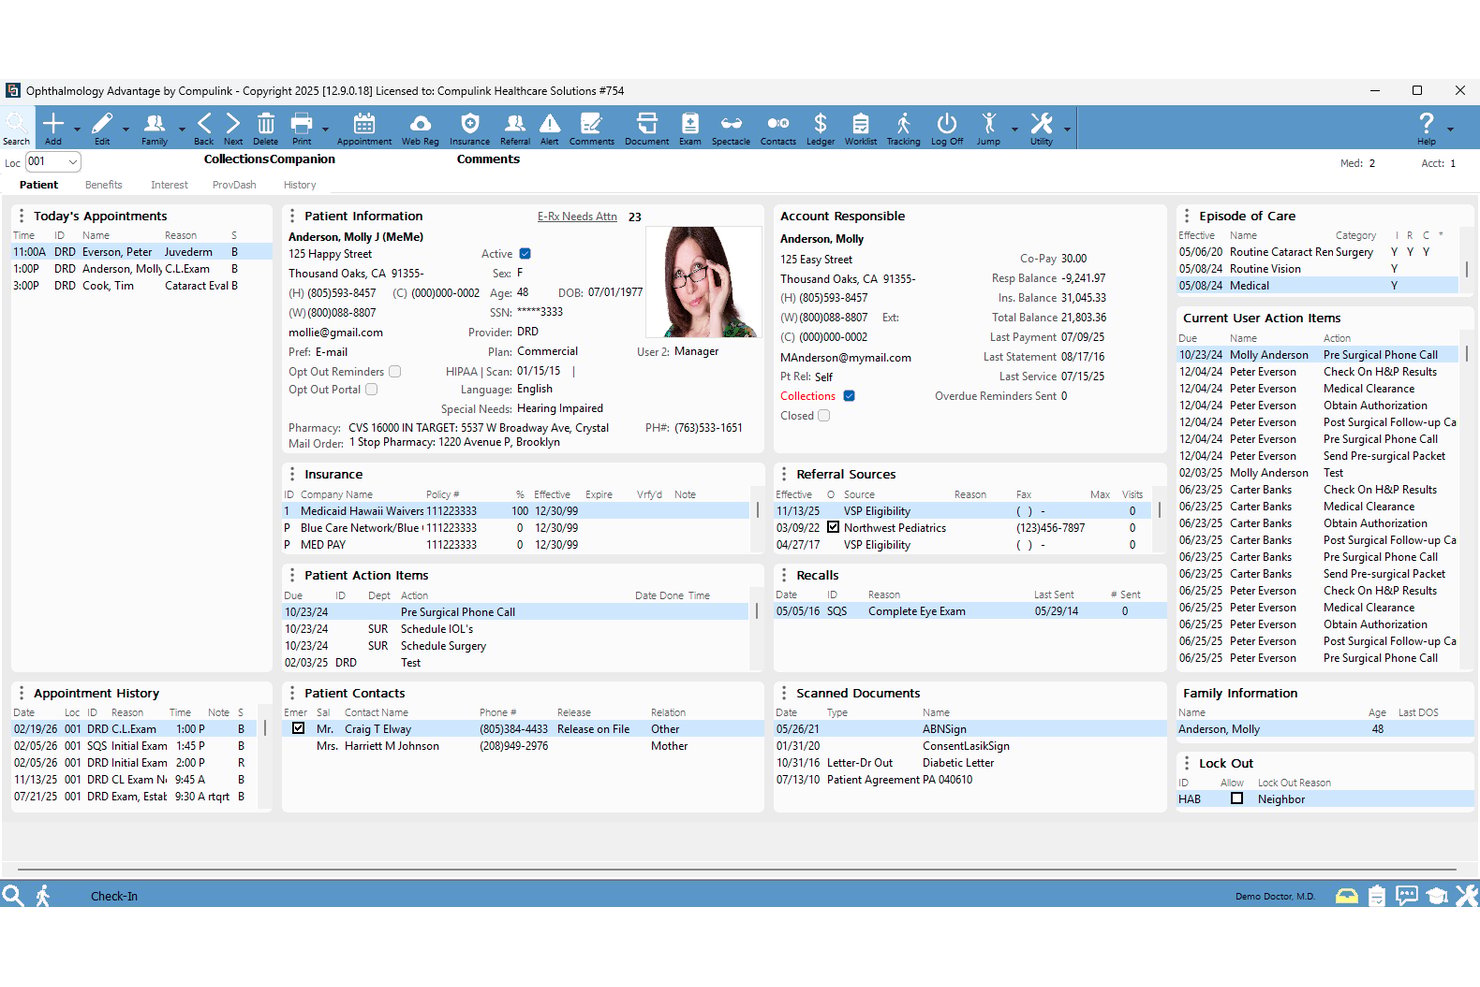Click the Comments heading below toolbar

[488, 159]
